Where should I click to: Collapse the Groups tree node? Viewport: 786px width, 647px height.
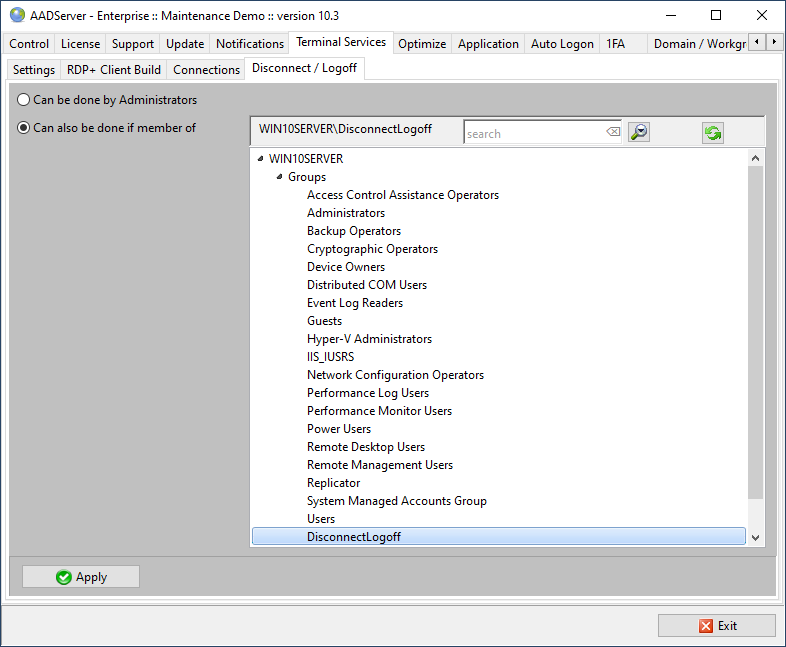[279, 177]
